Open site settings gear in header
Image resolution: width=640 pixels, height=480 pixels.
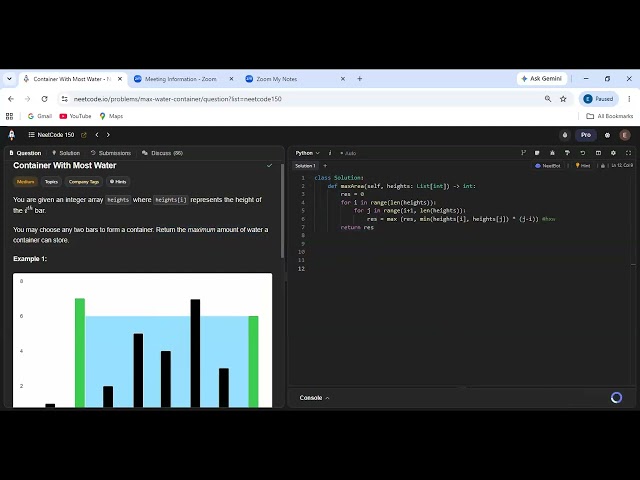click(607, 135)
